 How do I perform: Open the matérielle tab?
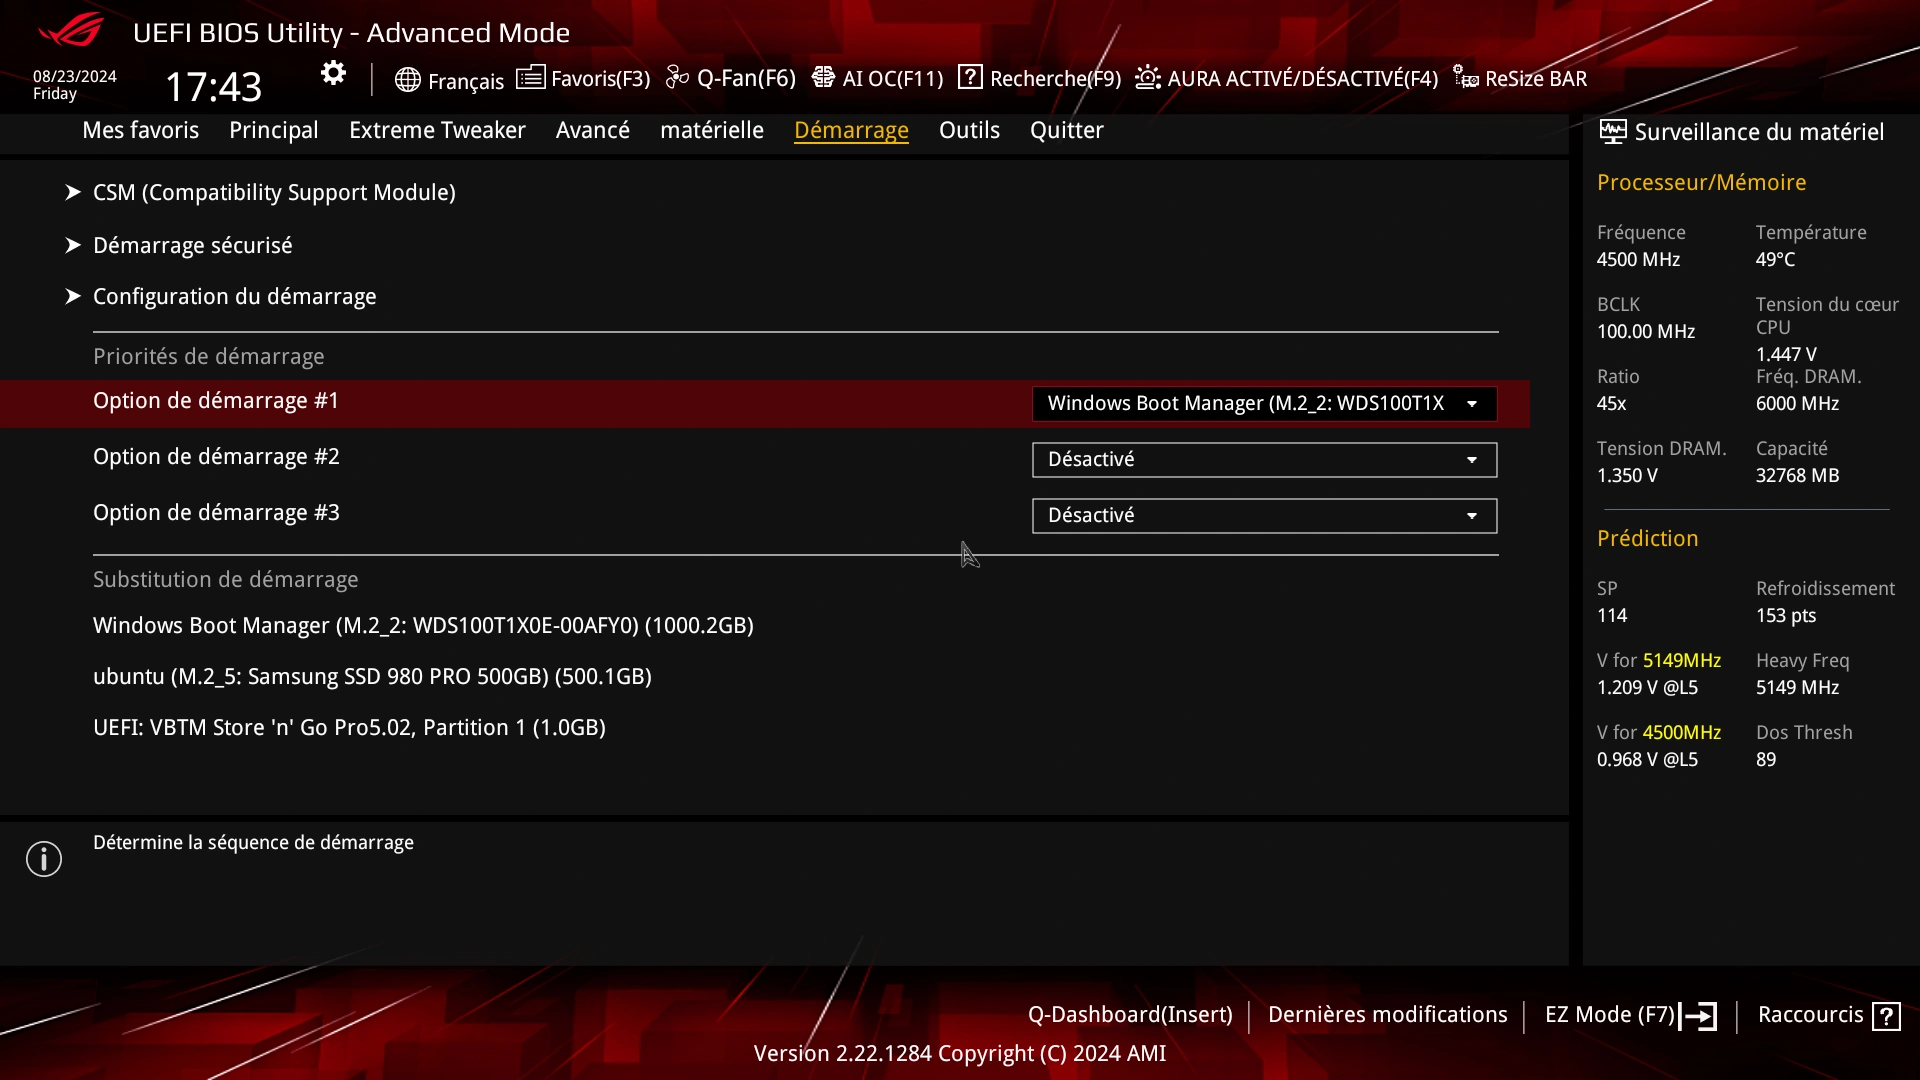click(x=712, y=130)
